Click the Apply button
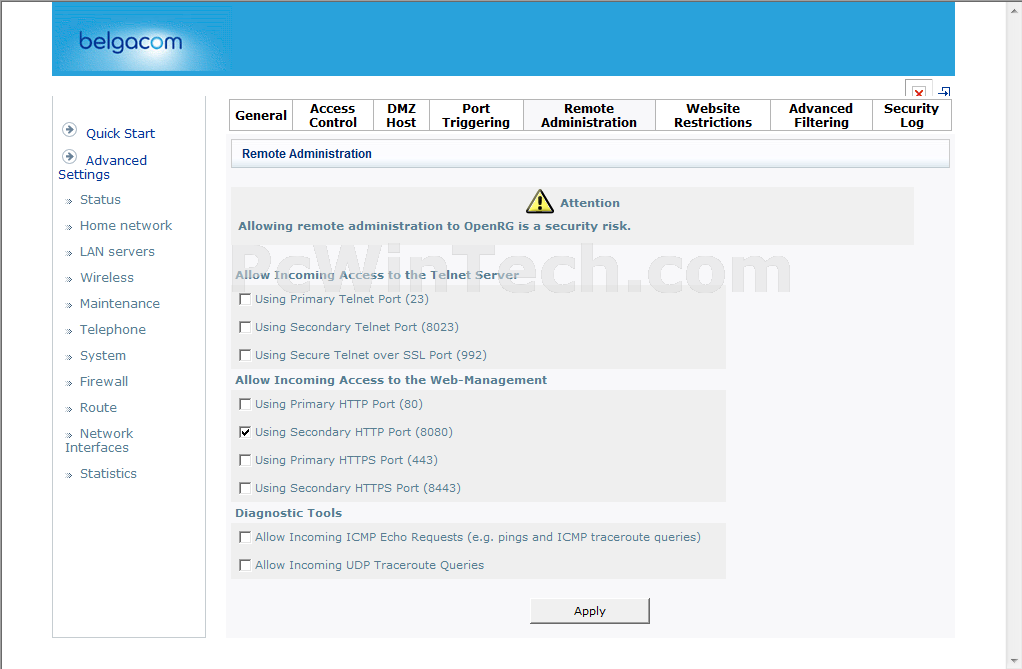Screen dimensions: 1022x669 [x=590, y=611]
